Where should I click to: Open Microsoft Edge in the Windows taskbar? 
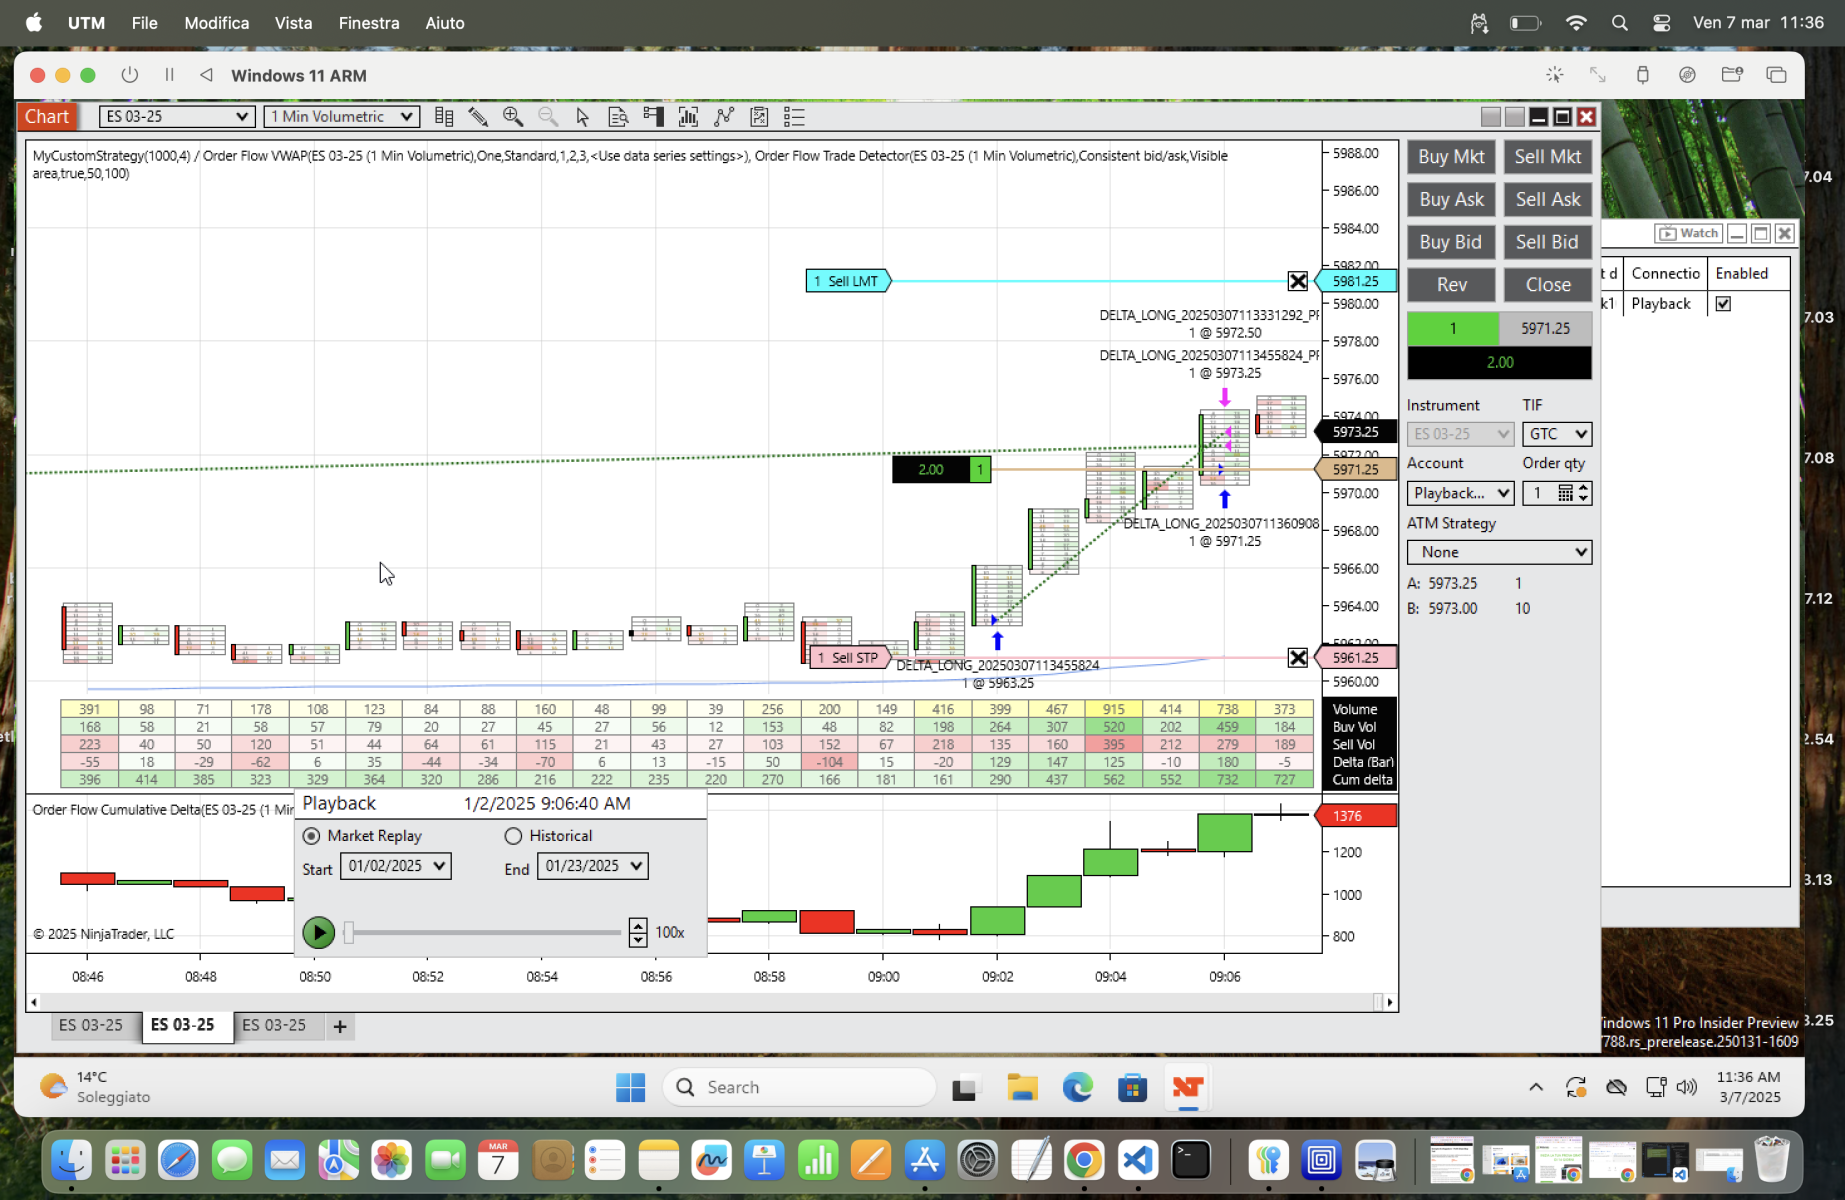click(1077, 1087)
